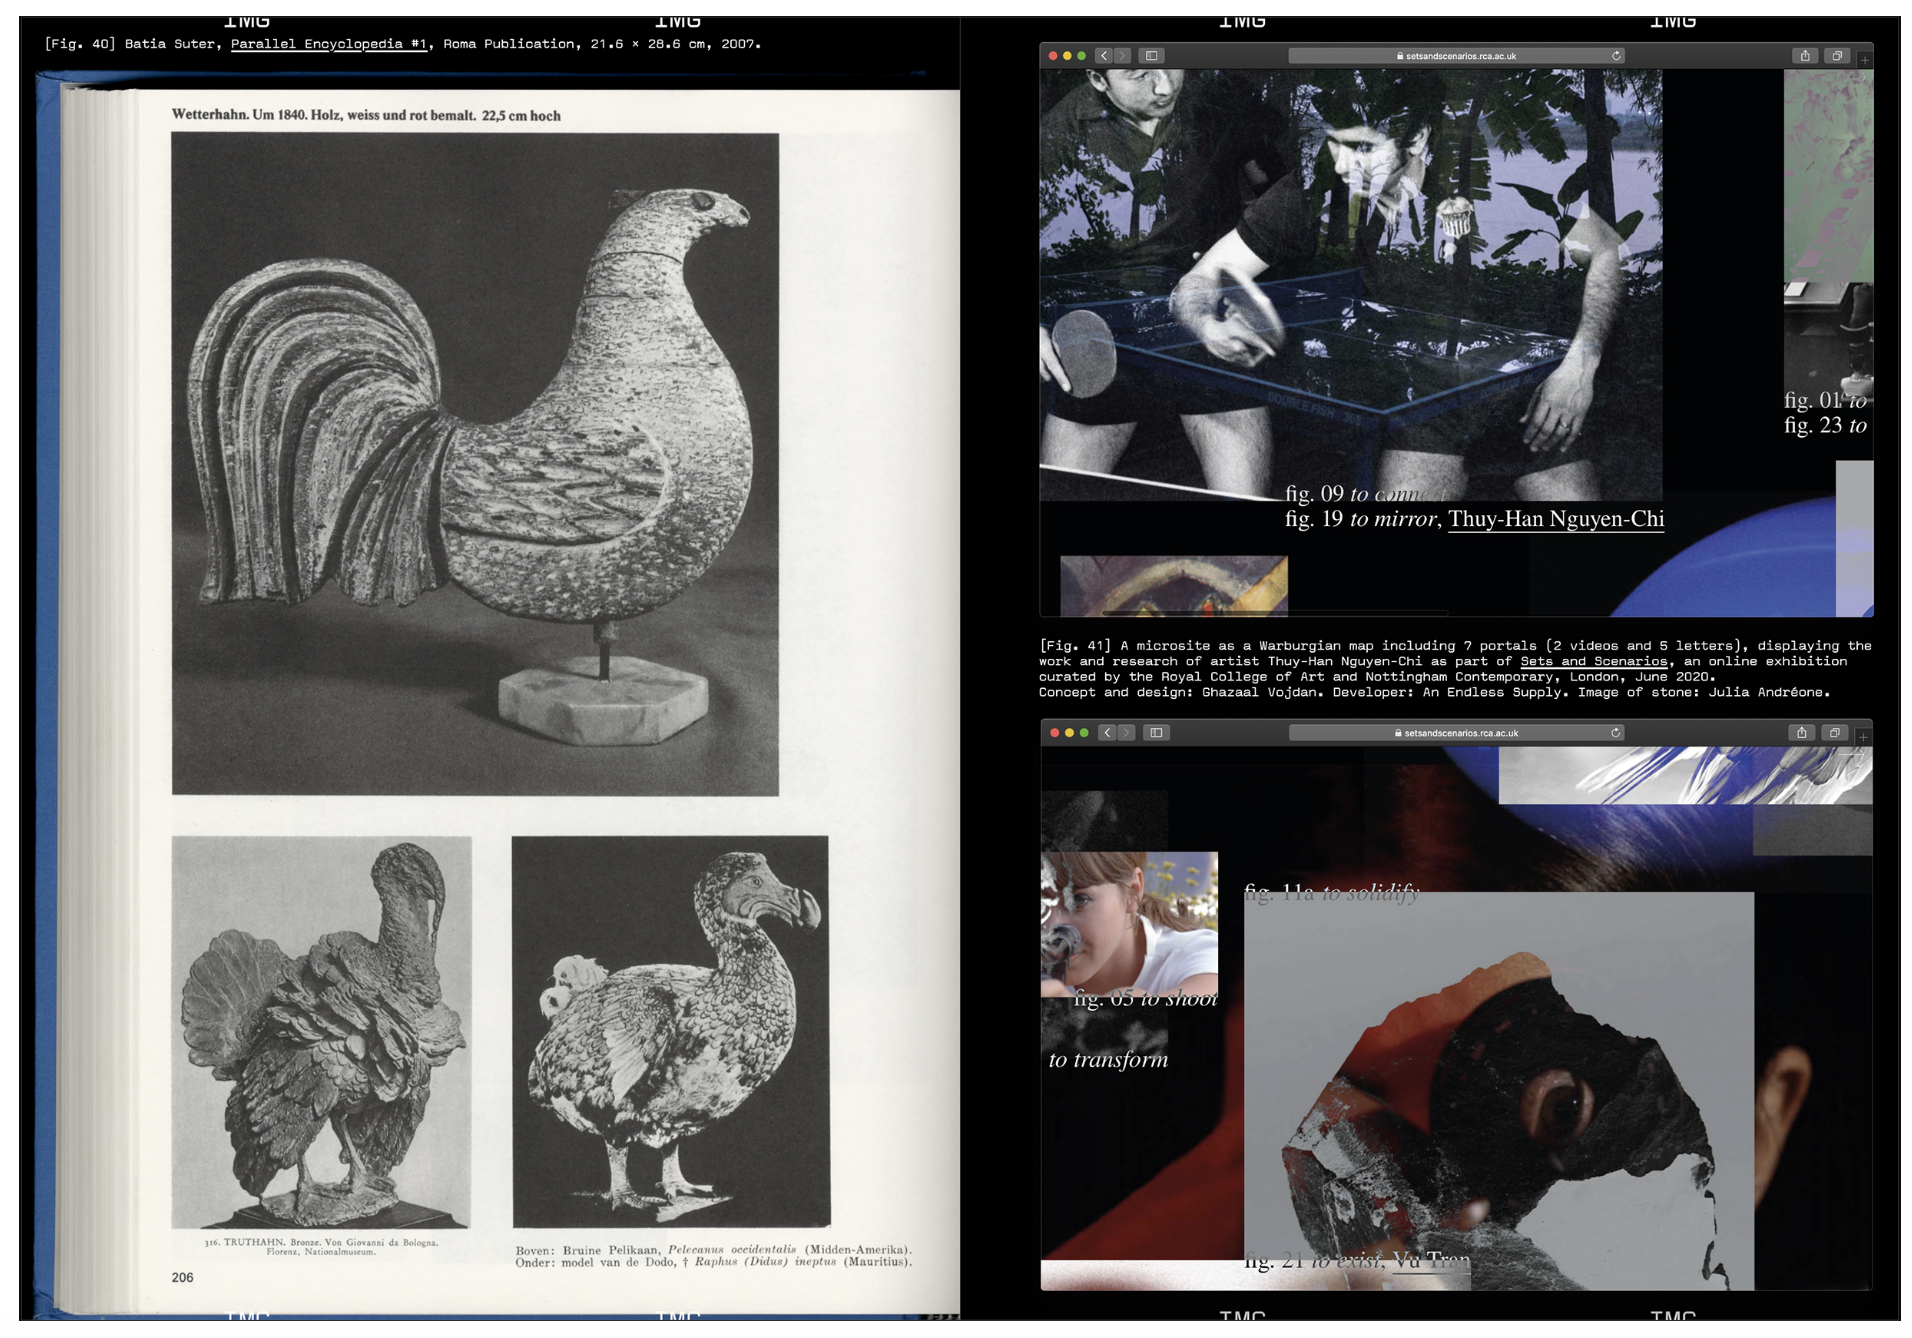Viewport: 1912px width, 1338px height.
Task: Open Share menu in upper browser window
Action: [1805, 56]
